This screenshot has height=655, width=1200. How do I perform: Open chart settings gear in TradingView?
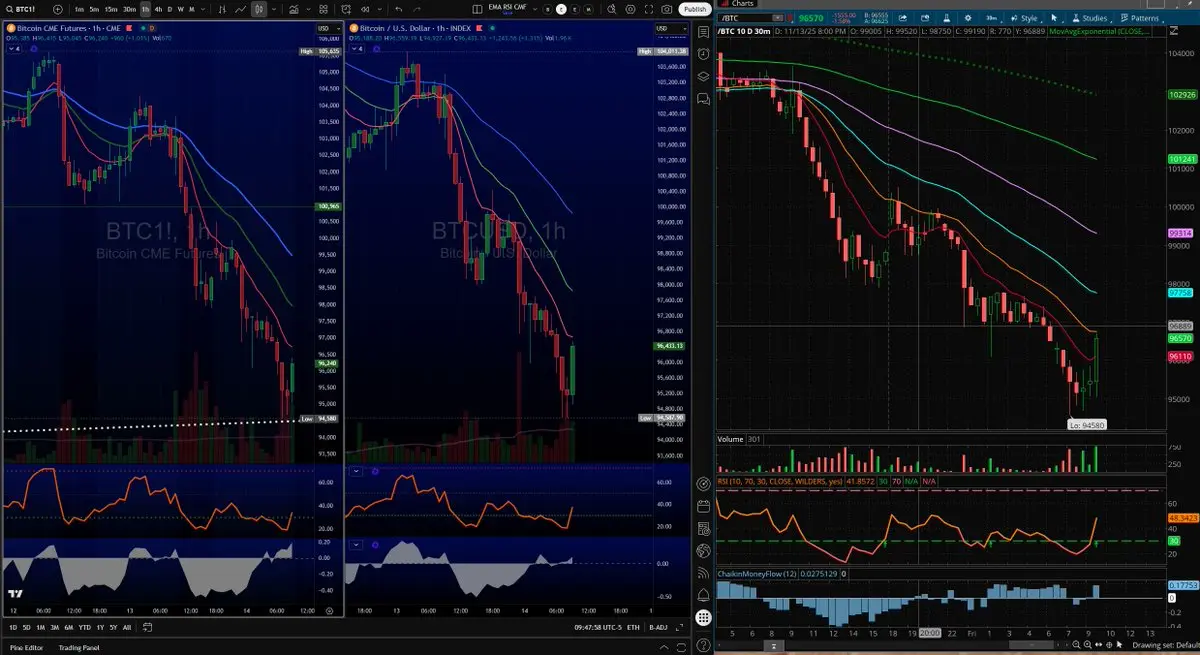click(630, 9)
